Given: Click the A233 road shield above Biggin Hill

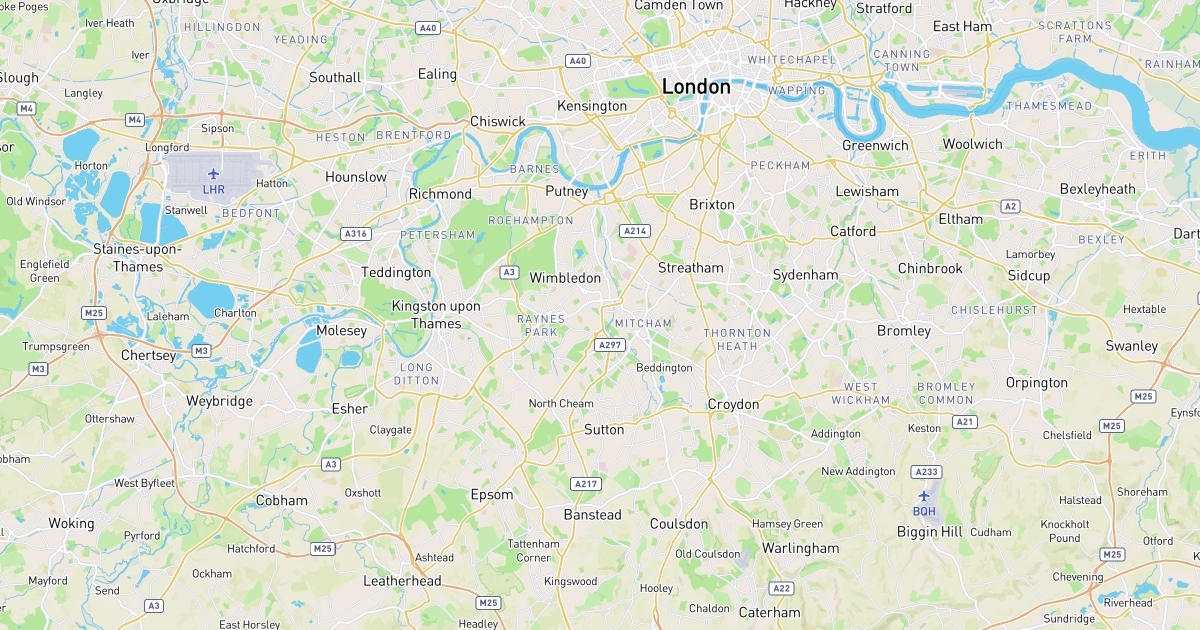Looking at the screenshot, I should [x=926, y=471].
